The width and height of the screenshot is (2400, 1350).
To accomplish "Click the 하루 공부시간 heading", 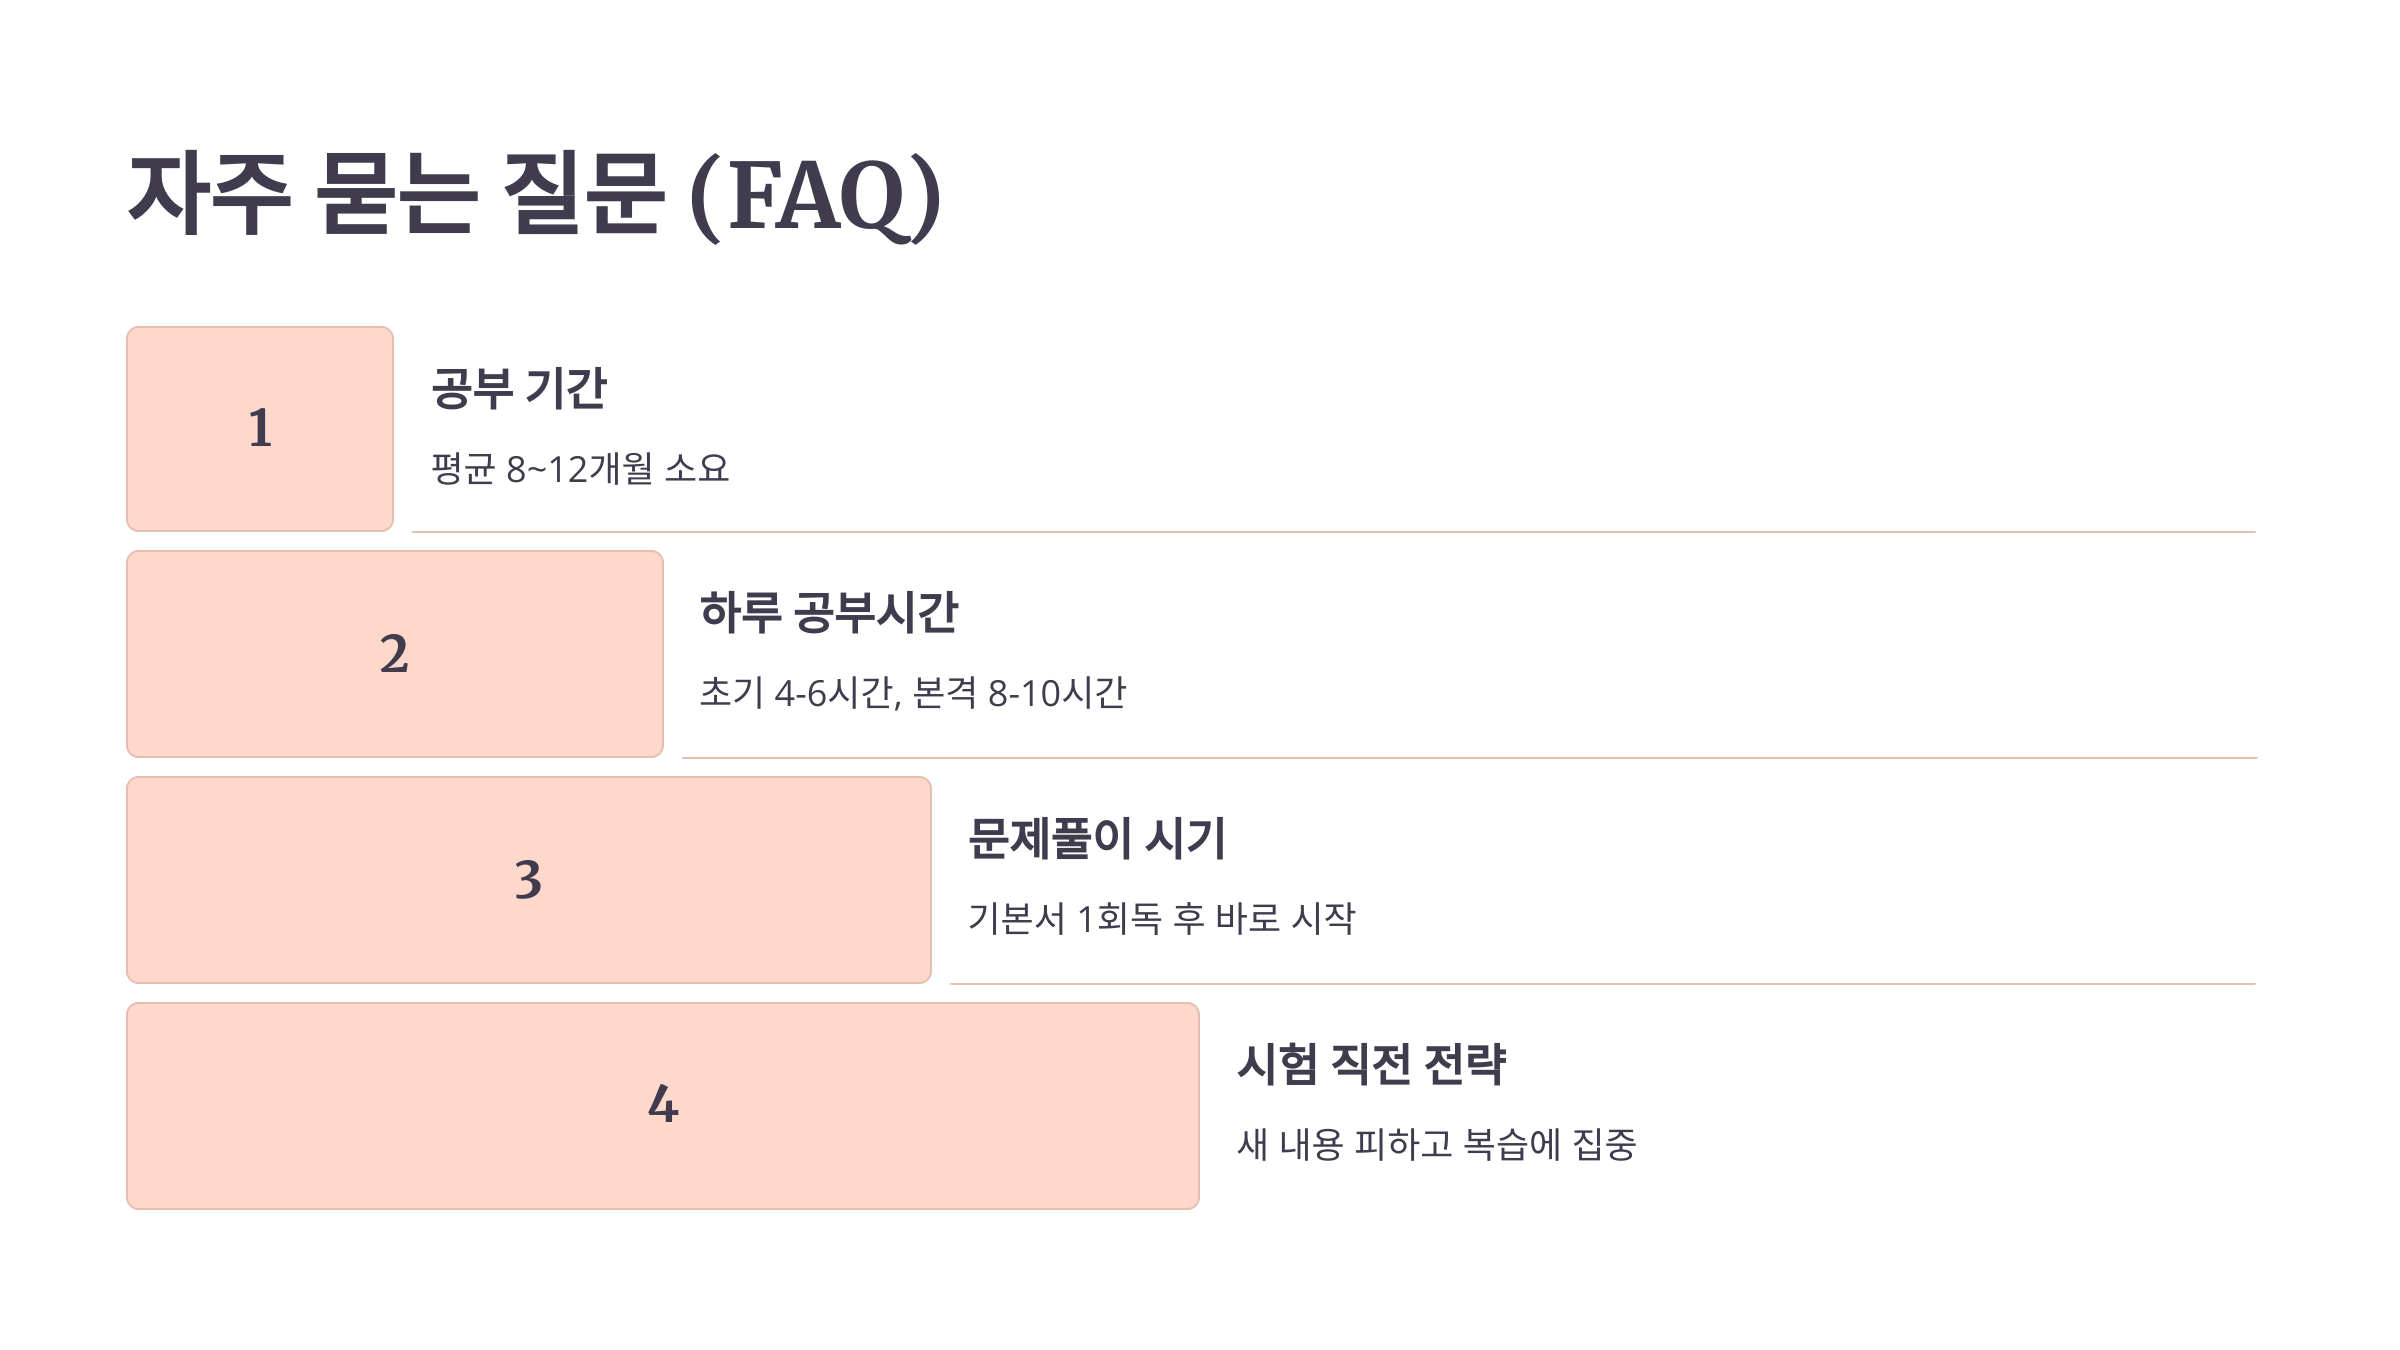I will pos(829,613).
